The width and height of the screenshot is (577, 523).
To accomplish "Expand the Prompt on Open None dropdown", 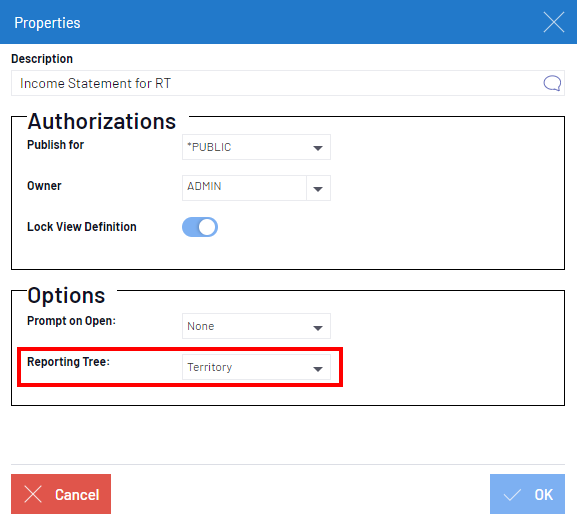I will coord(256,326).
